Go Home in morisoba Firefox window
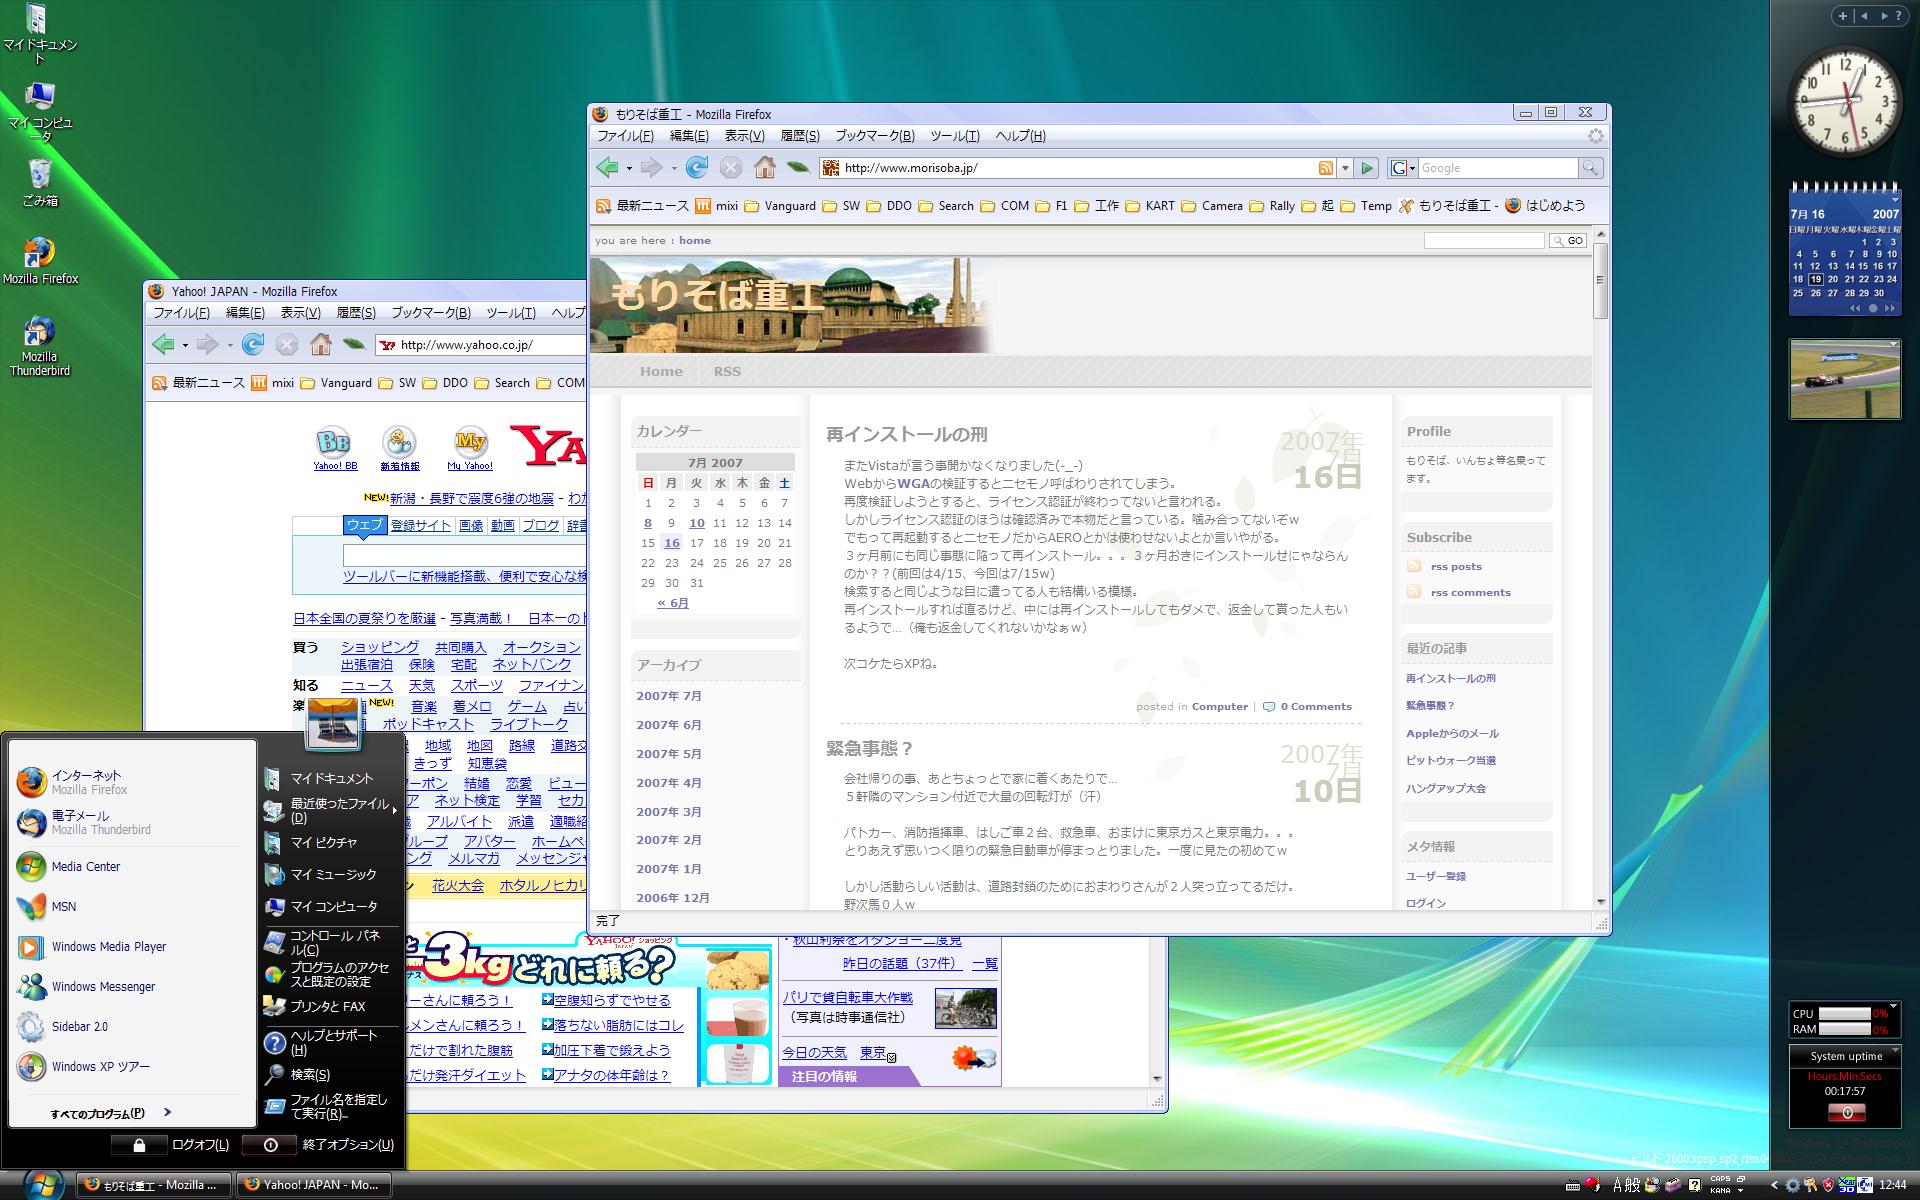1920x1200 pixels. (765, 168)
